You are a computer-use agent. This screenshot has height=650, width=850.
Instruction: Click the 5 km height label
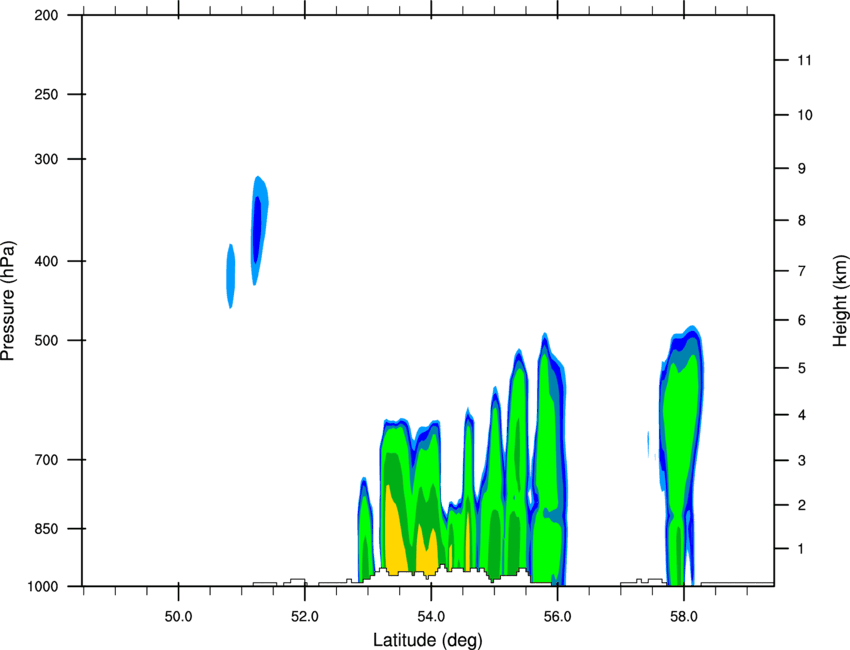pyautogui.click(x=802, y=369)
